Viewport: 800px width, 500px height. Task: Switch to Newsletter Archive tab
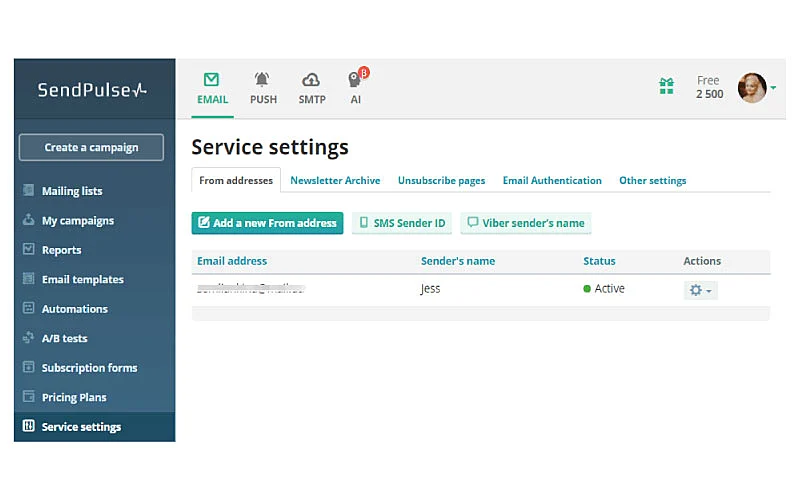(x=335, y=181)
